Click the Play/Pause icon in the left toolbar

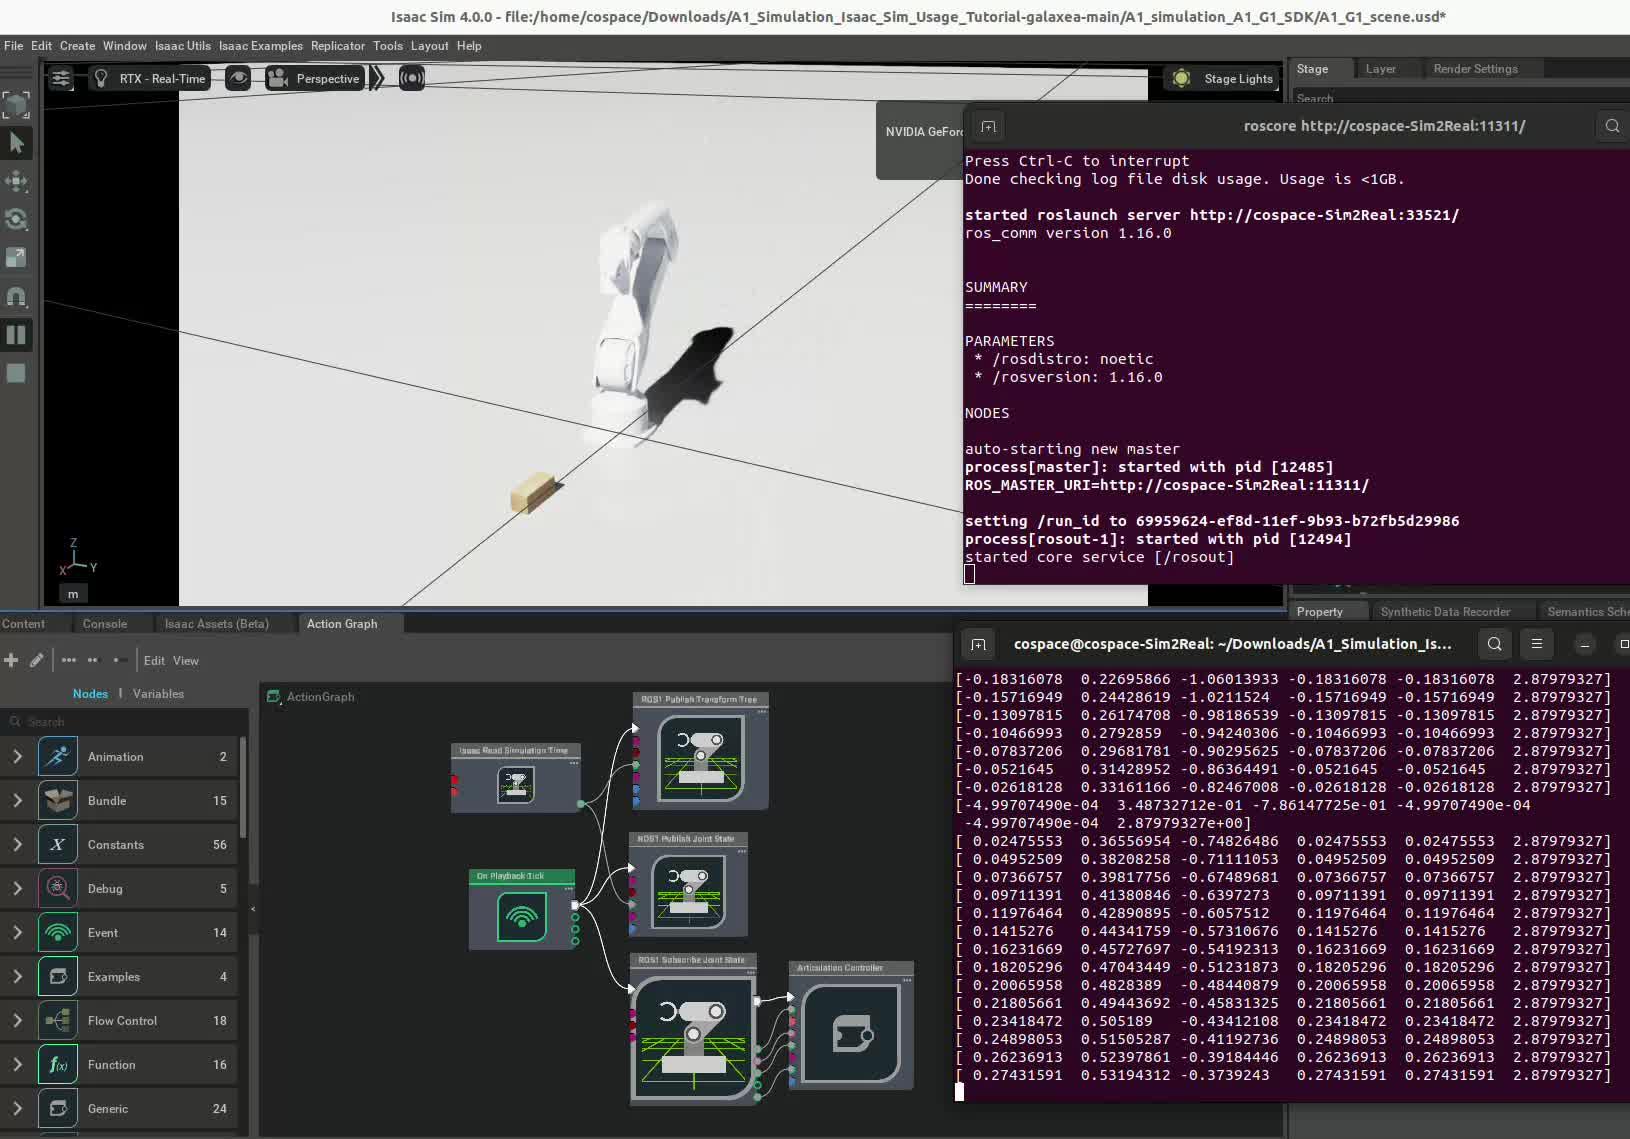pos(17,335)
